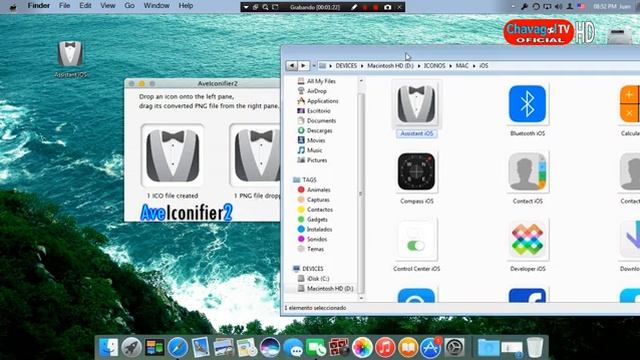This screenshot has height=360, width=640.
Task: Click AveIconifier2 left pane ICO drop target
Action: click(172, 156)
